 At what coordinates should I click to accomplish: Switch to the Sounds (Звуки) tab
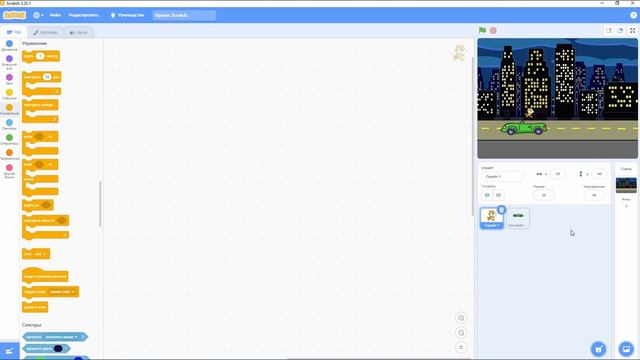coord(78,32)
